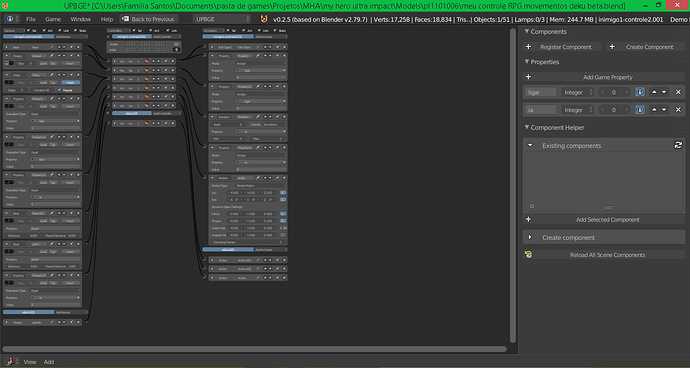Open the ligar property Integer type dropdown

[x=578, y=92]
